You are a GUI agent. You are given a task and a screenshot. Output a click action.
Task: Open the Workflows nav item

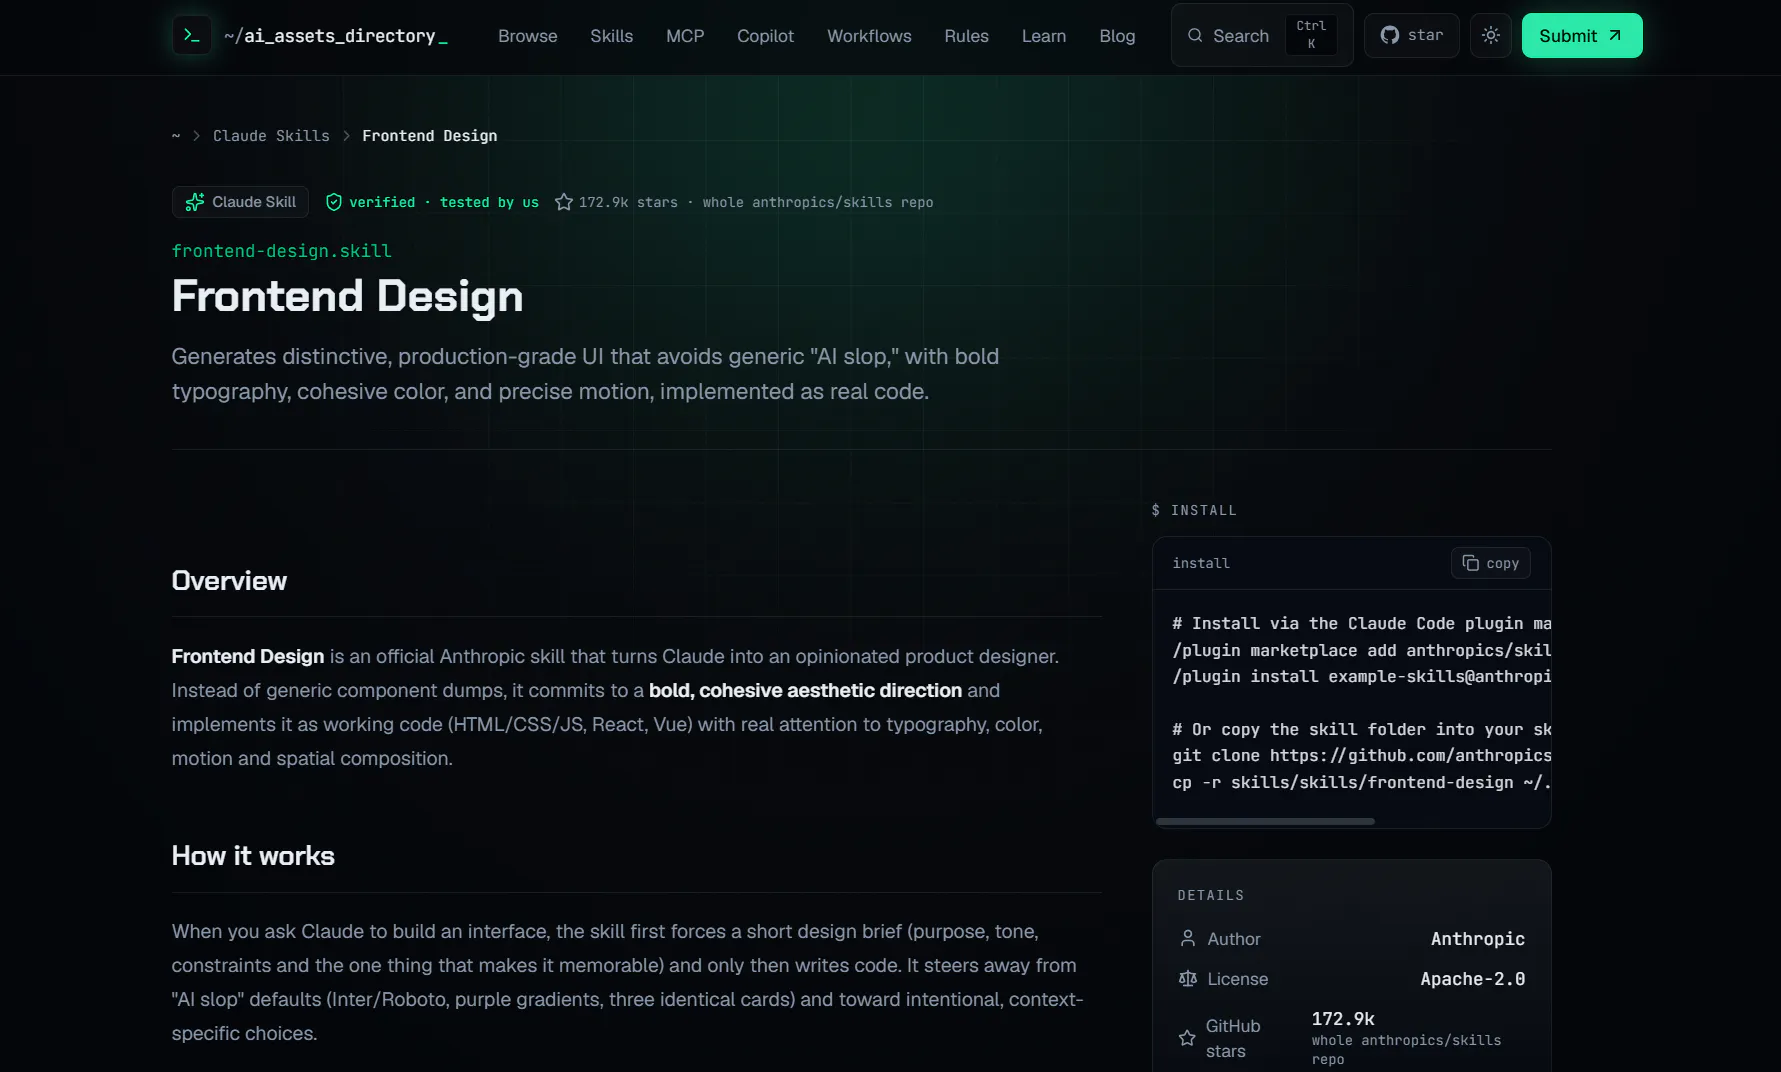coord(869,36)
